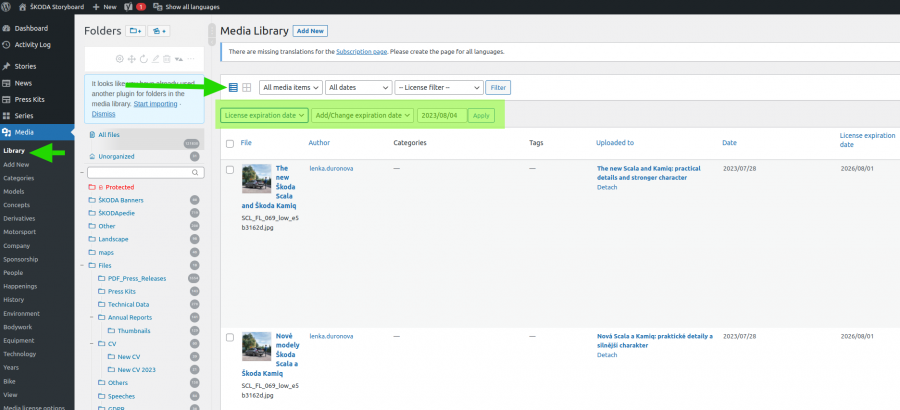Open folder settings gear icon
Image resolution: width=900 pixels, height=410 pixels.
119,59
